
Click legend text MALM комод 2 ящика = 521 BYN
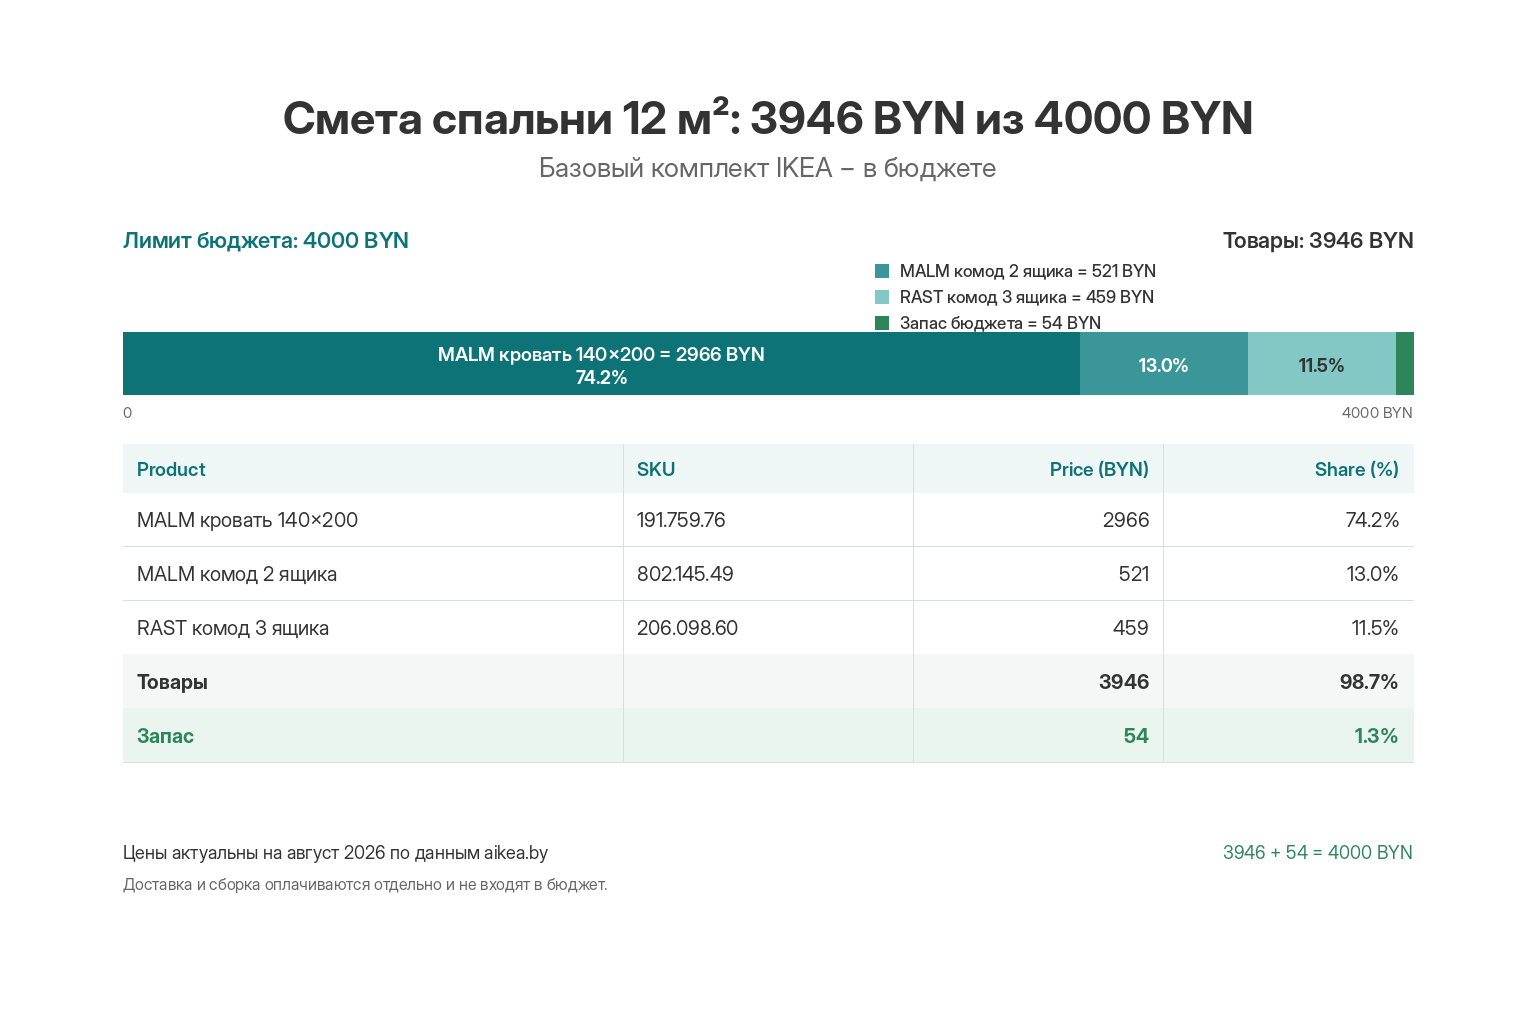tap(1028, 271)
